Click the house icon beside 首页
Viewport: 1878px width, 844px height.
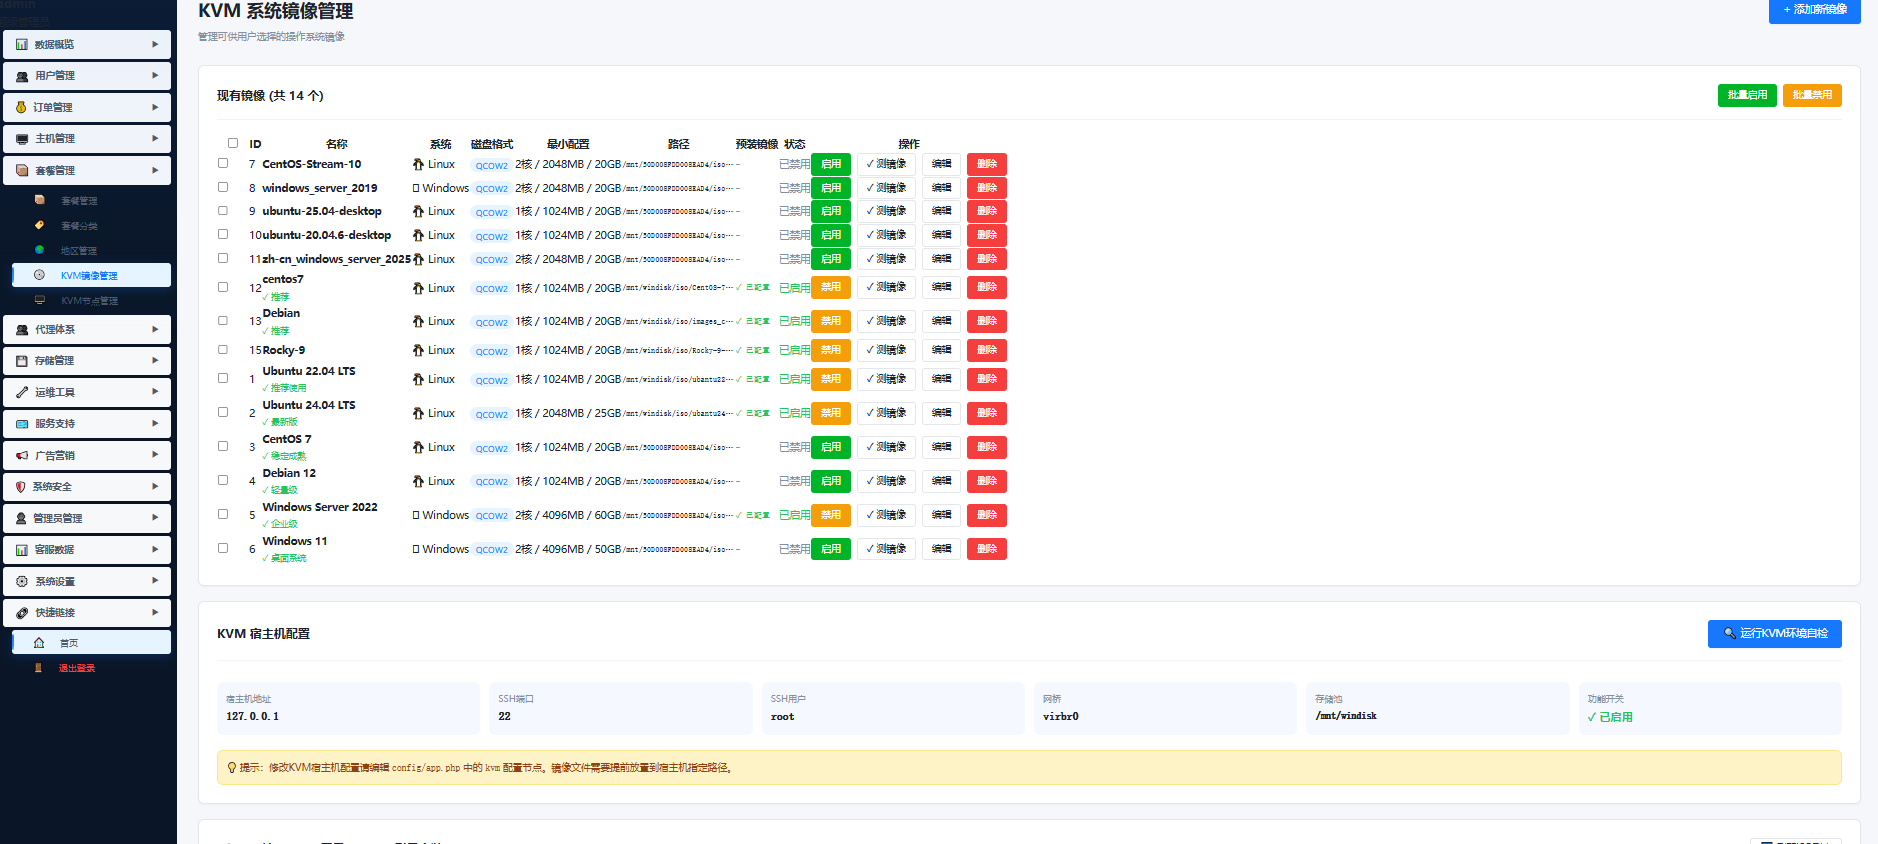coord(39,643)
